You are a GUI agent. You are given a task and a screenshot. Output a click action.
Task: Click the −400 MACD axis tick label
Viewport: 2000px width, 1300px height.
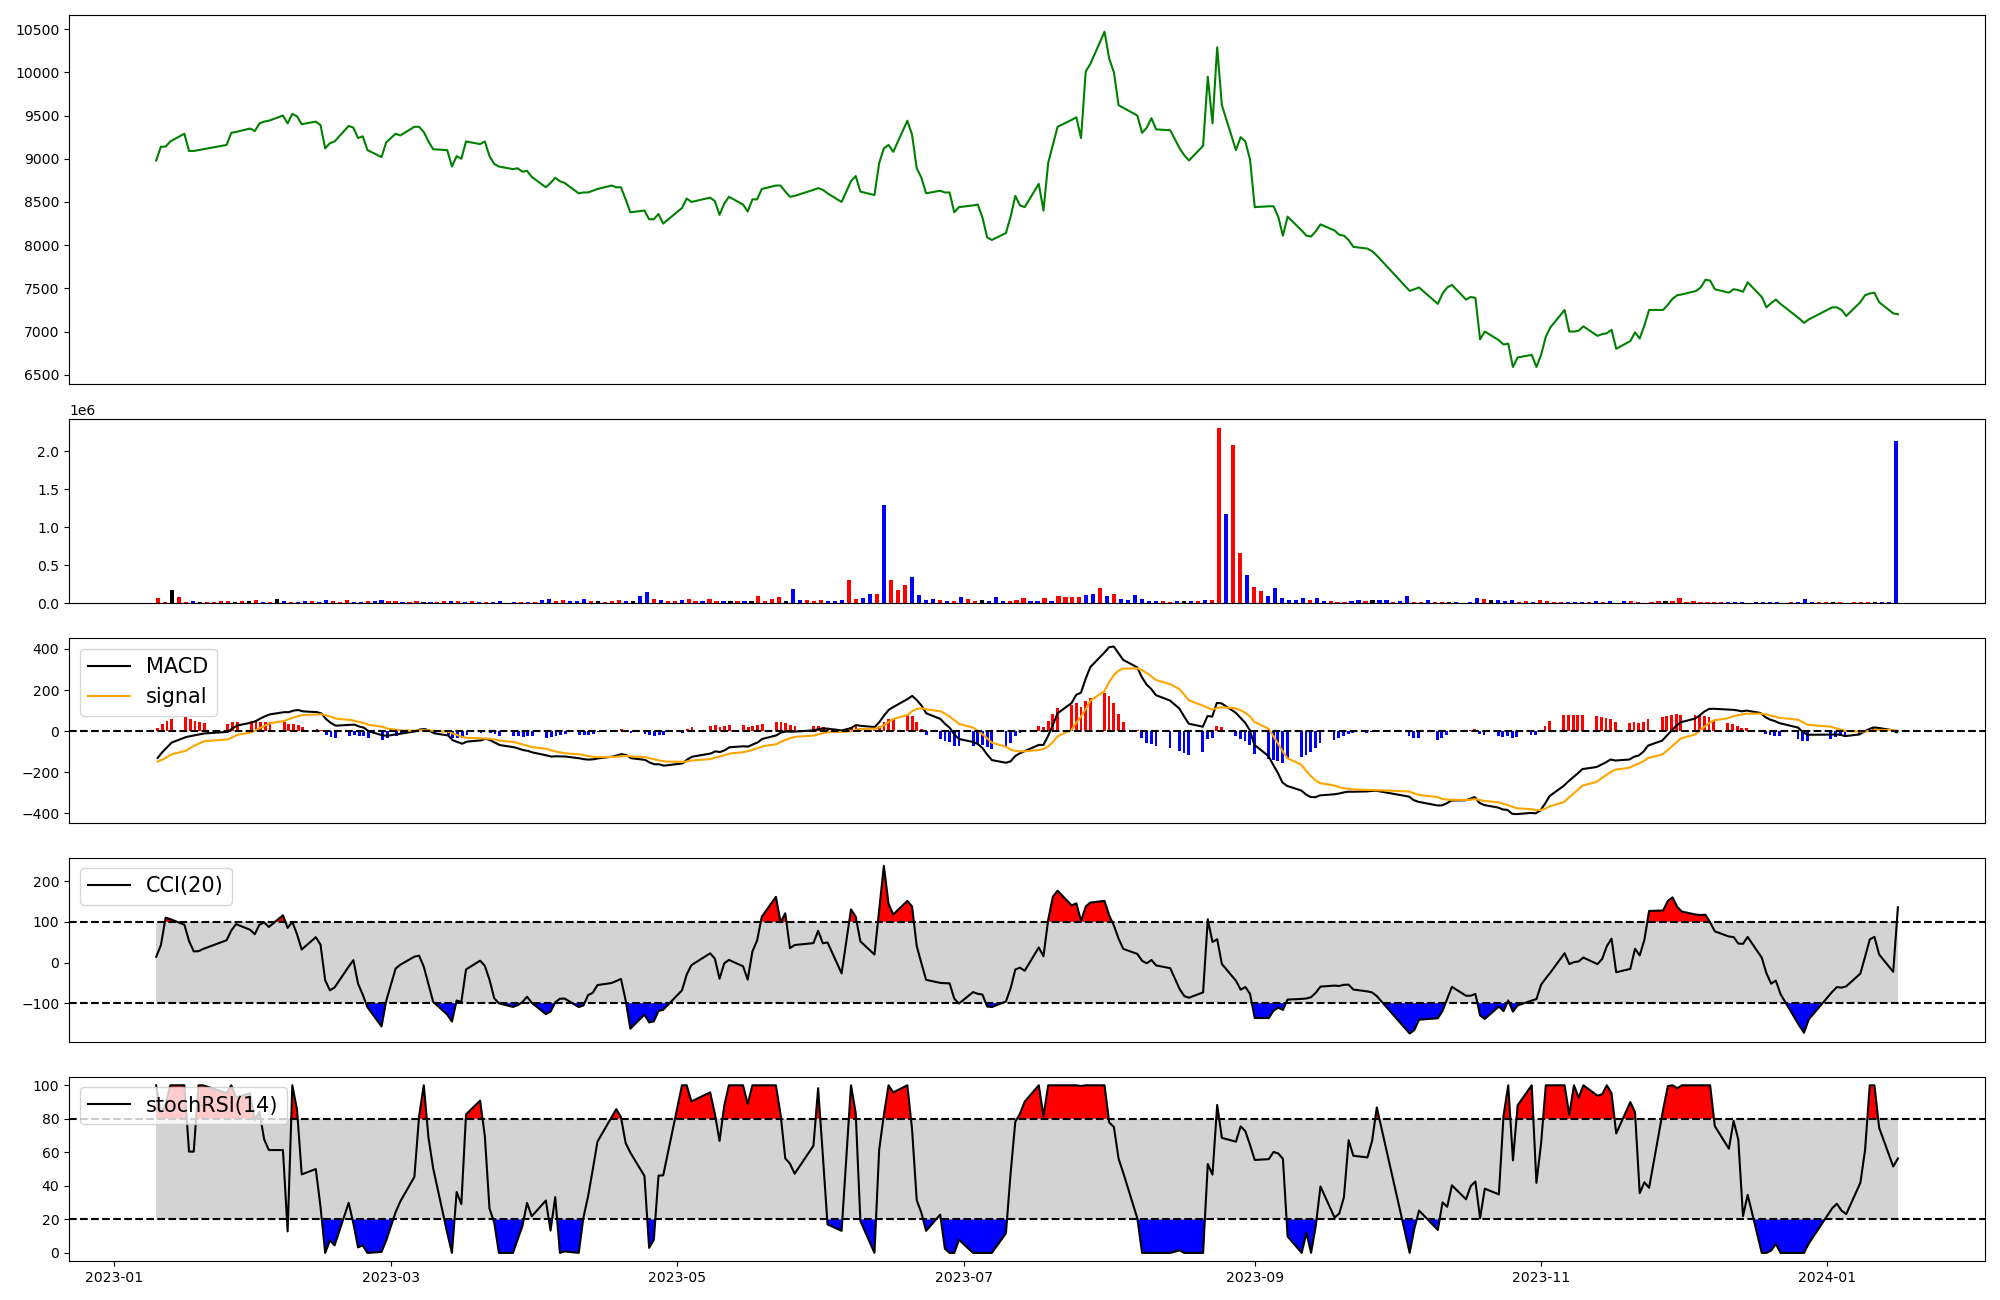pyautogui.click(x=39, y=814)
